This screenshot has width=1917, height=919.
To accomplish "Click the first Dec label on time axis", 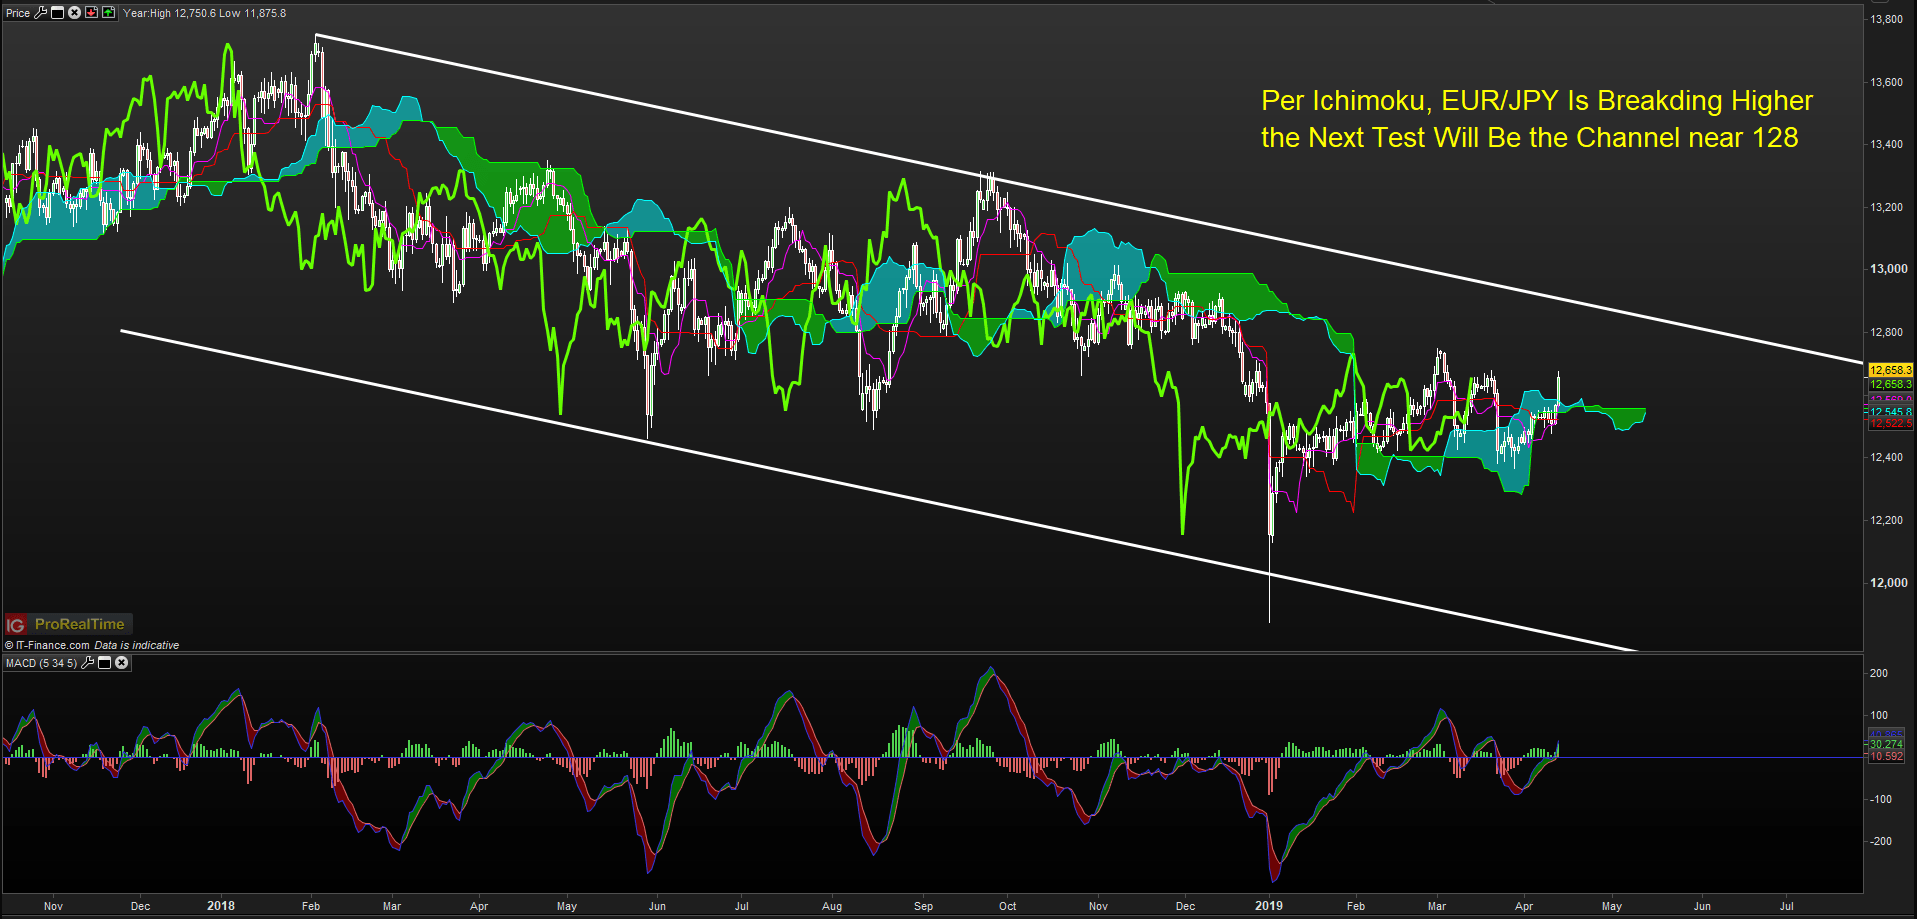I will coord(141,906).
